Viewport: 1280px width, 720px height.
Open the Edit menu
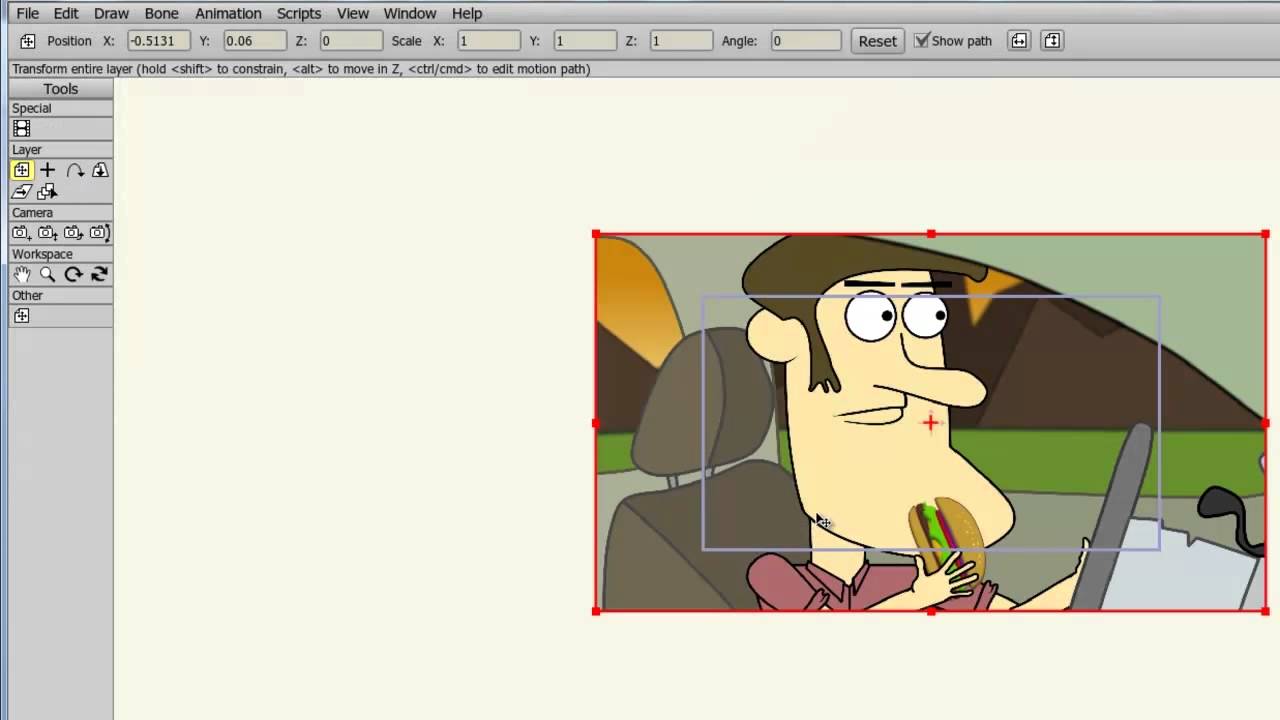coord(66,13)
